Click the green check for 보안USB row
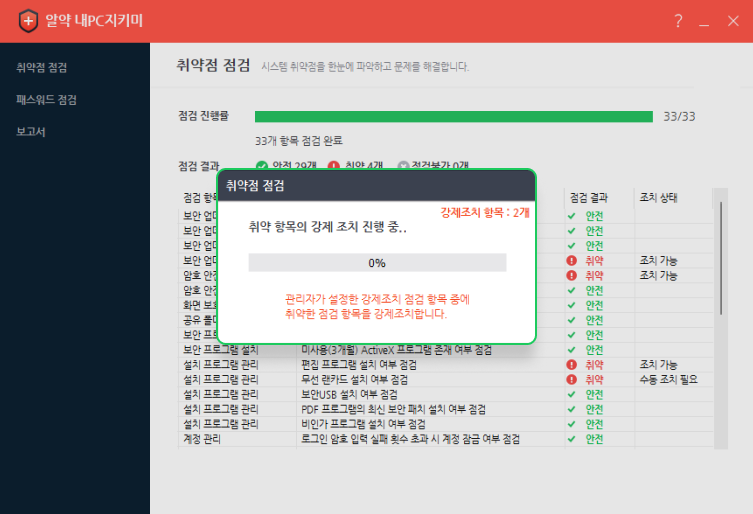The width and height of the screenshot is (753, 514). [x=571, y=394]
